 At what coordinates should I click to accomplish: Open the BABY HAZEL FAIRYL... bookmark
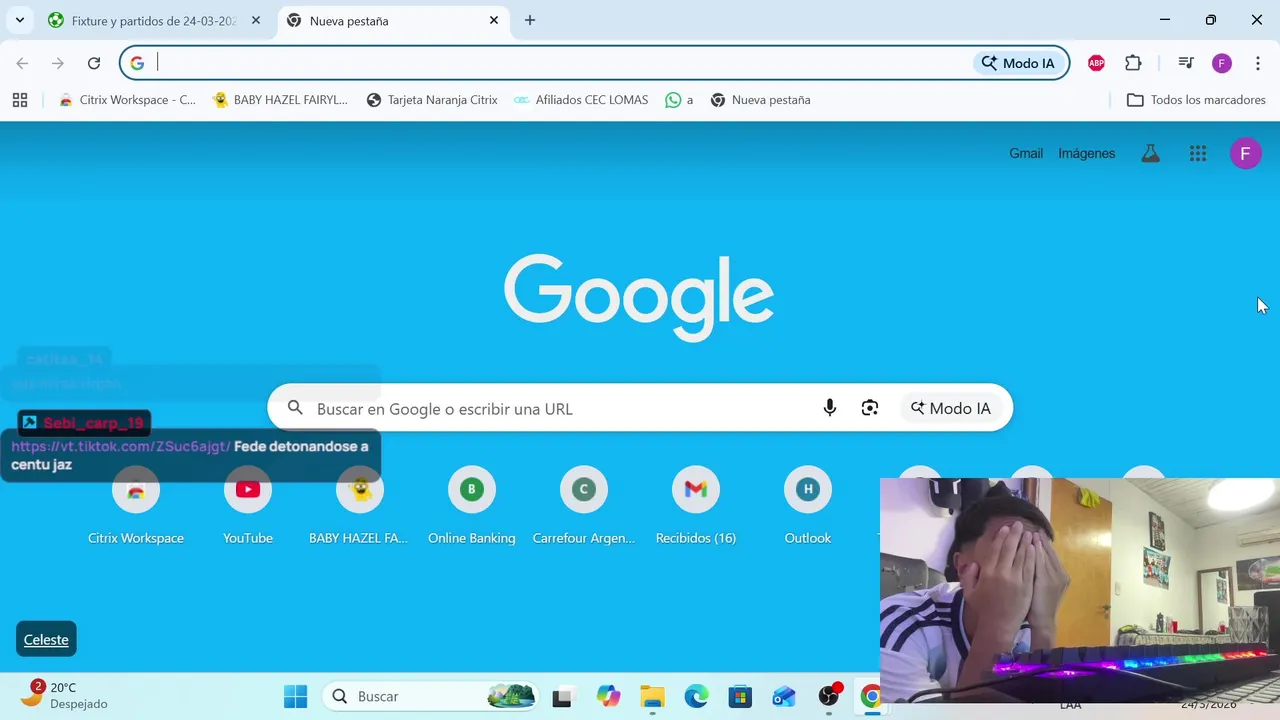pos(281,100)
